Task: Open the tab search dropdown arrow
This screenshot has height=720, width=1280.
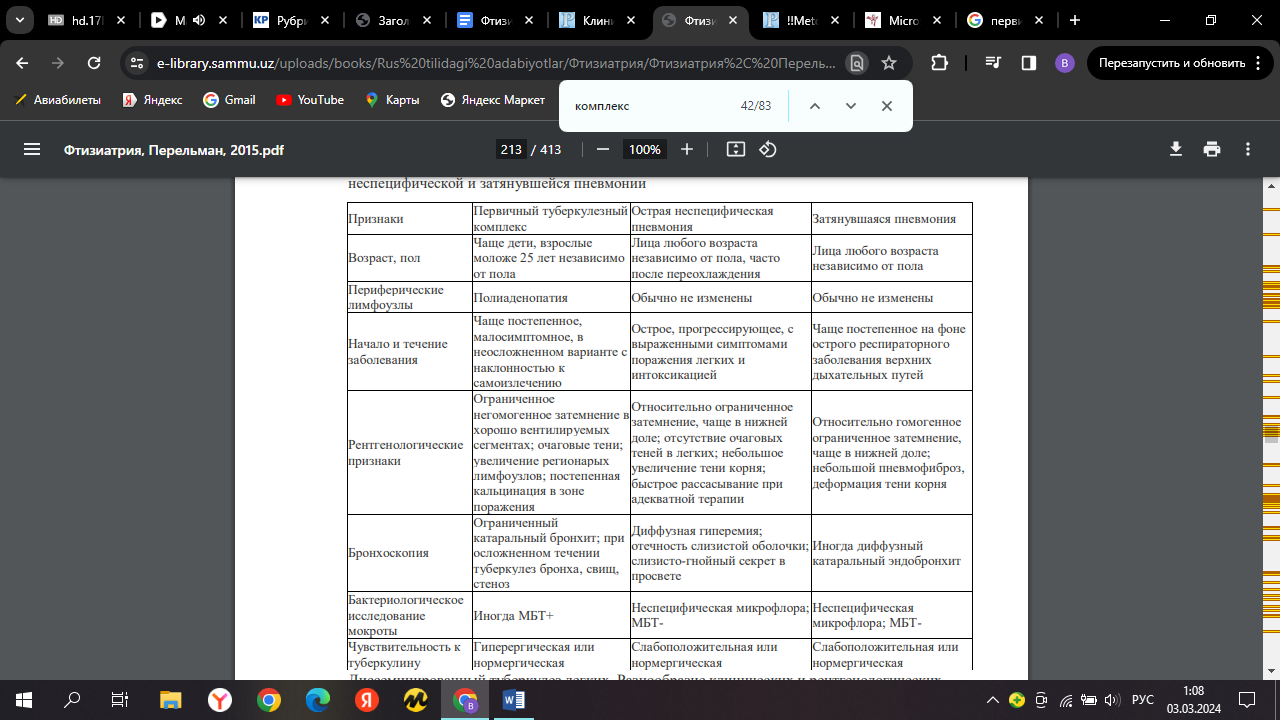Action: [18, 20]
